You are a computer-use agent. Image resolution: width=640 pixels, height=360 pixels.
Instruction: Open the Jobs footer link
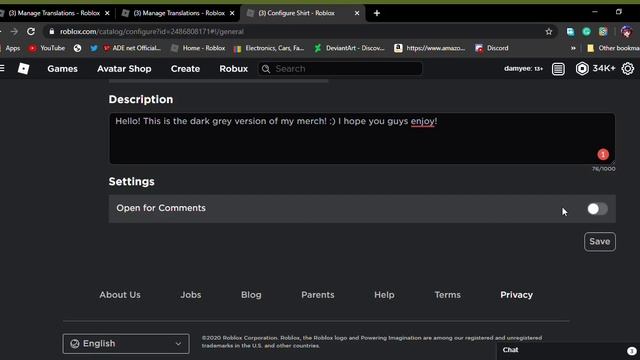tap(191, 295)
